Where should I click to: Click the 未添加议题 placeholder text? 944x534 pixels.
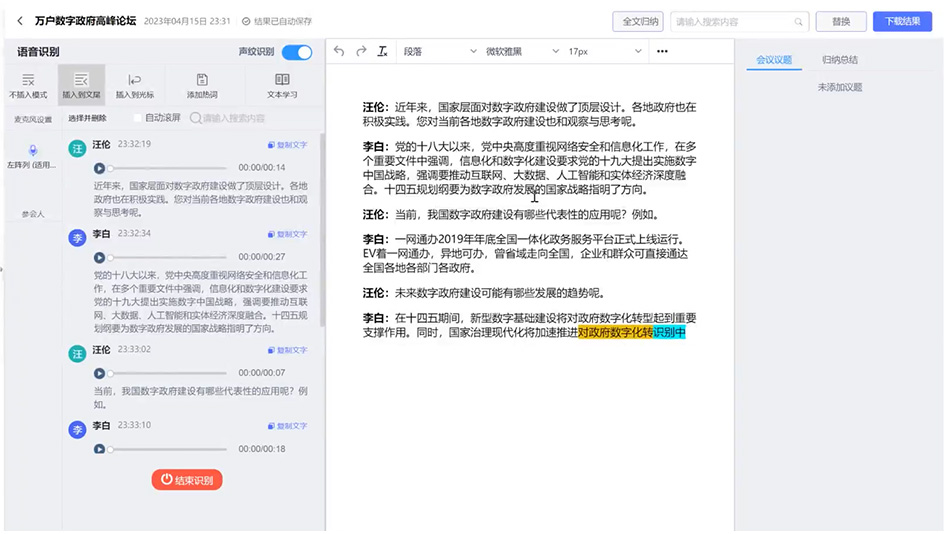coord(840,87)
